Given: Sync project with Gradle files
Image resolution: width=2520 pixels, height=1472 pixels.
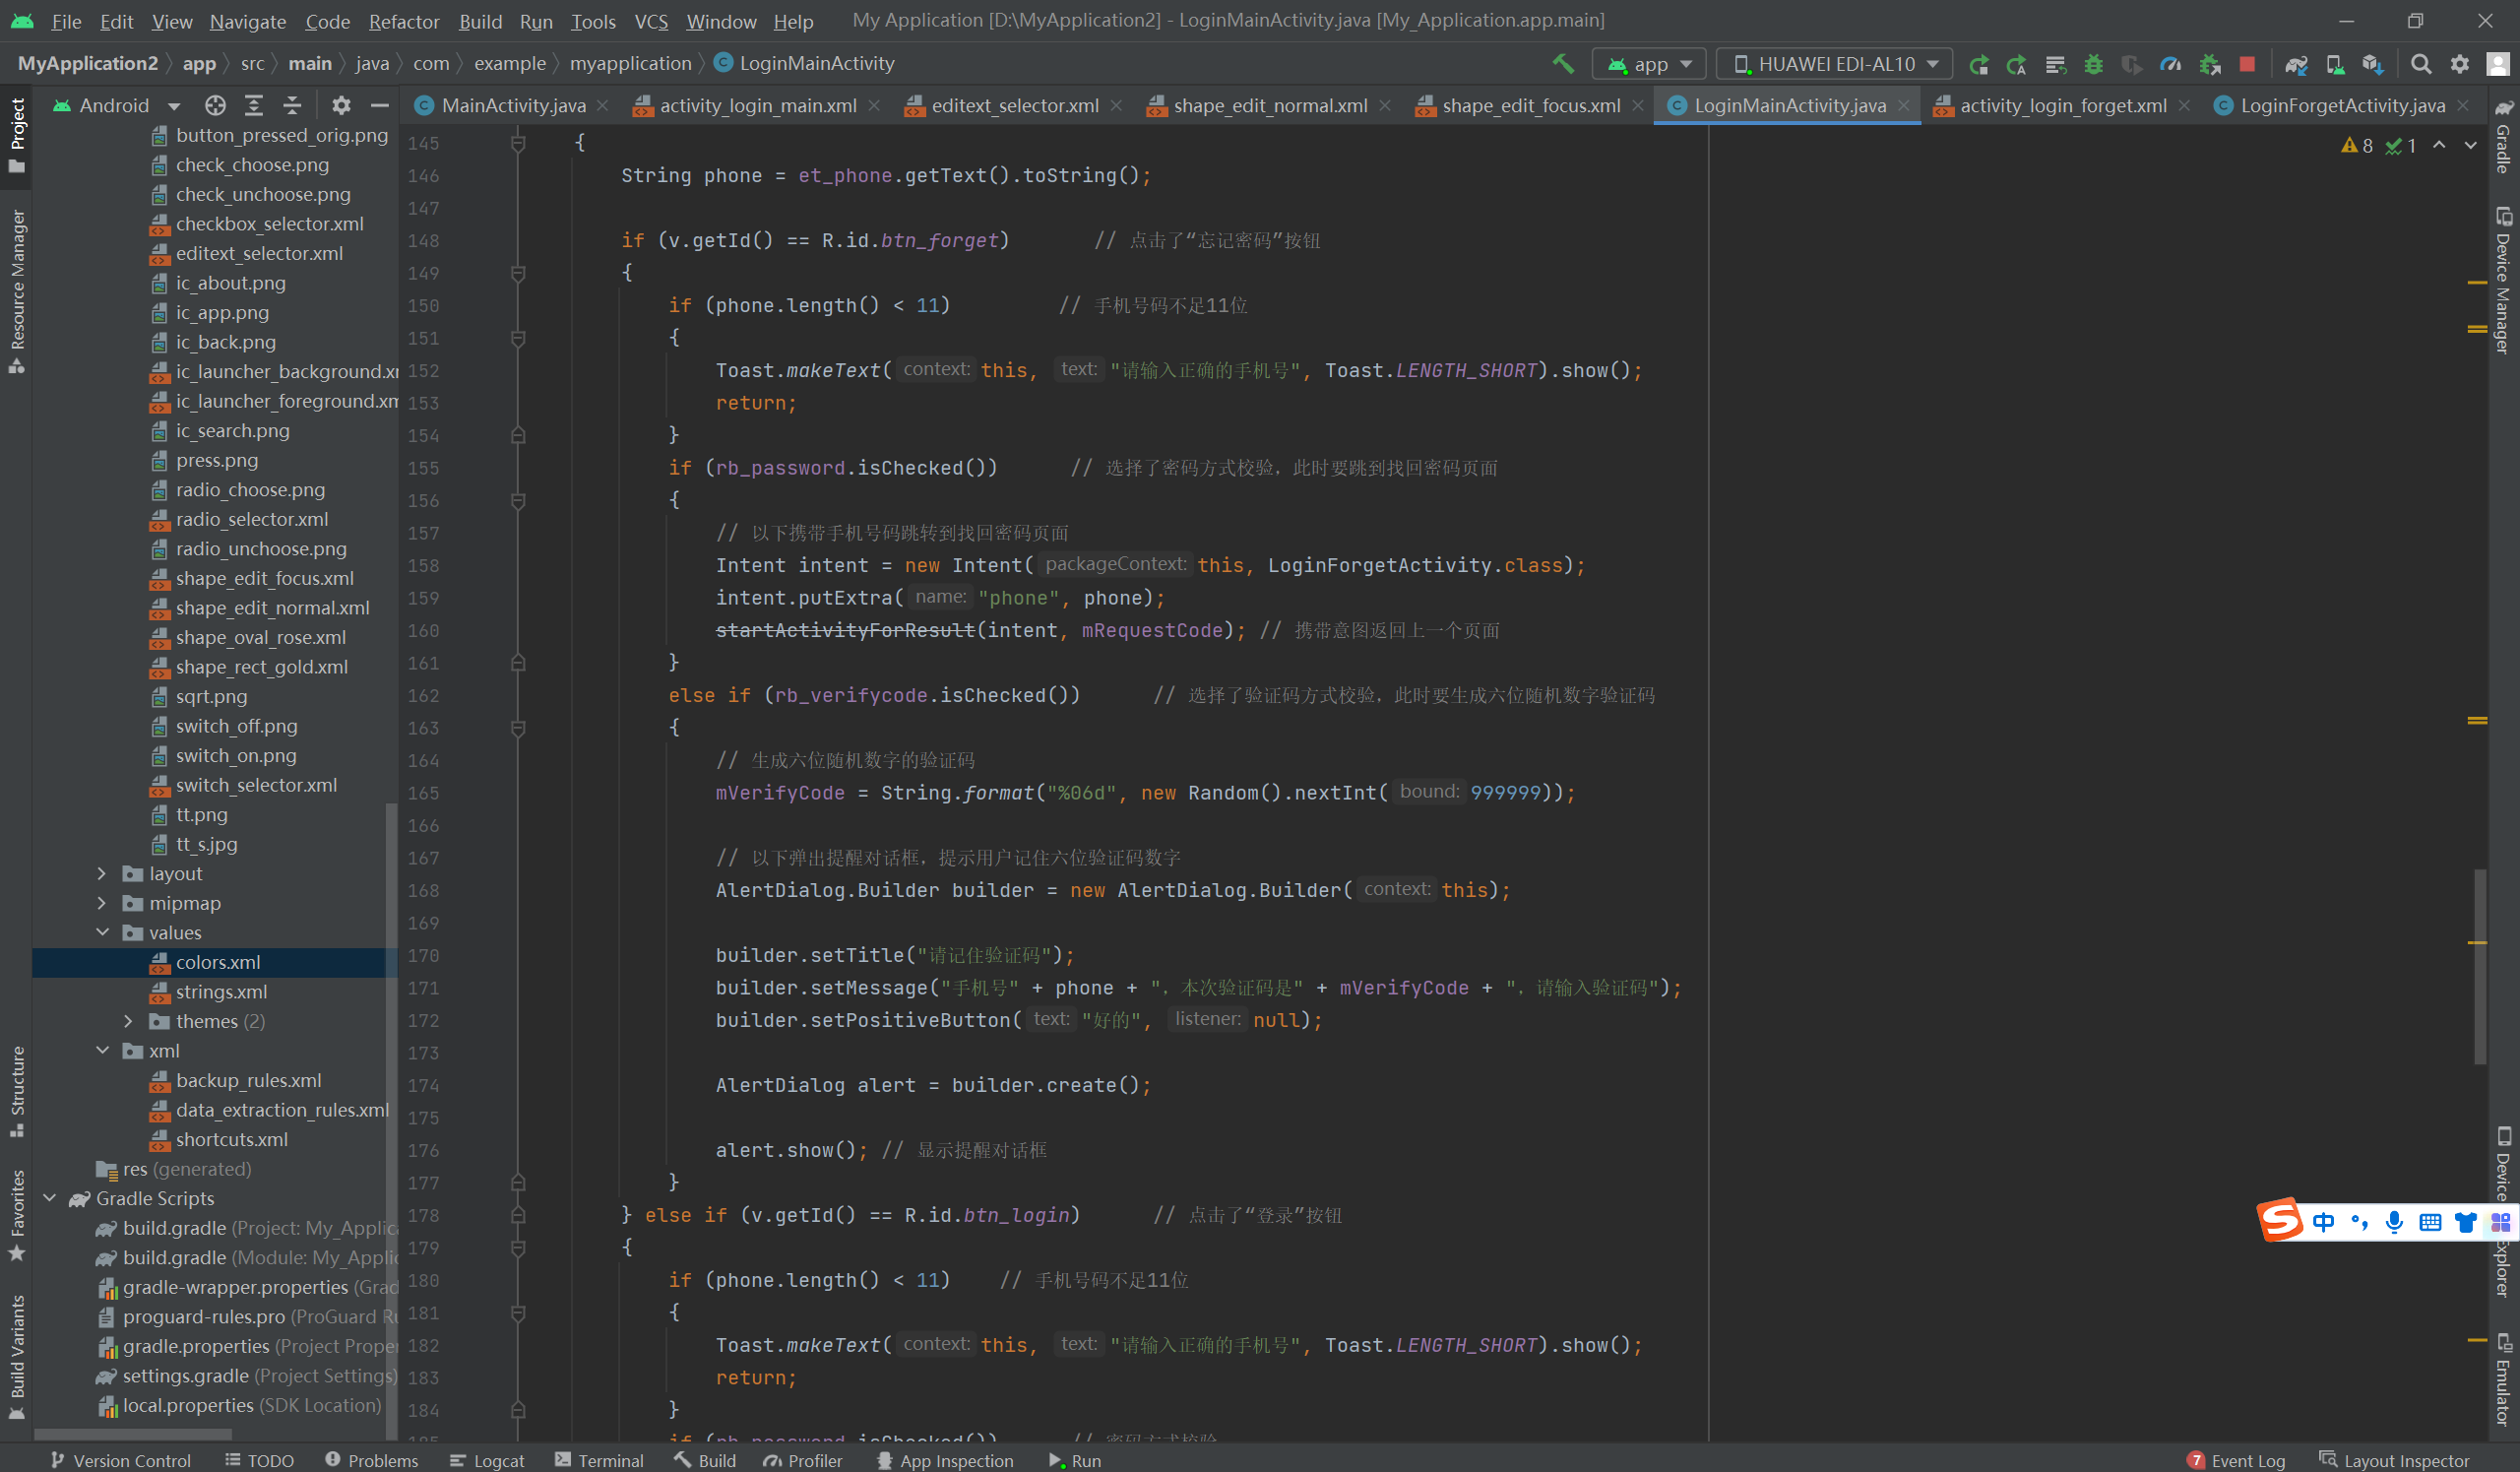Looking at the screenshot, I should pyautogui.click(x=2295, y=64).
